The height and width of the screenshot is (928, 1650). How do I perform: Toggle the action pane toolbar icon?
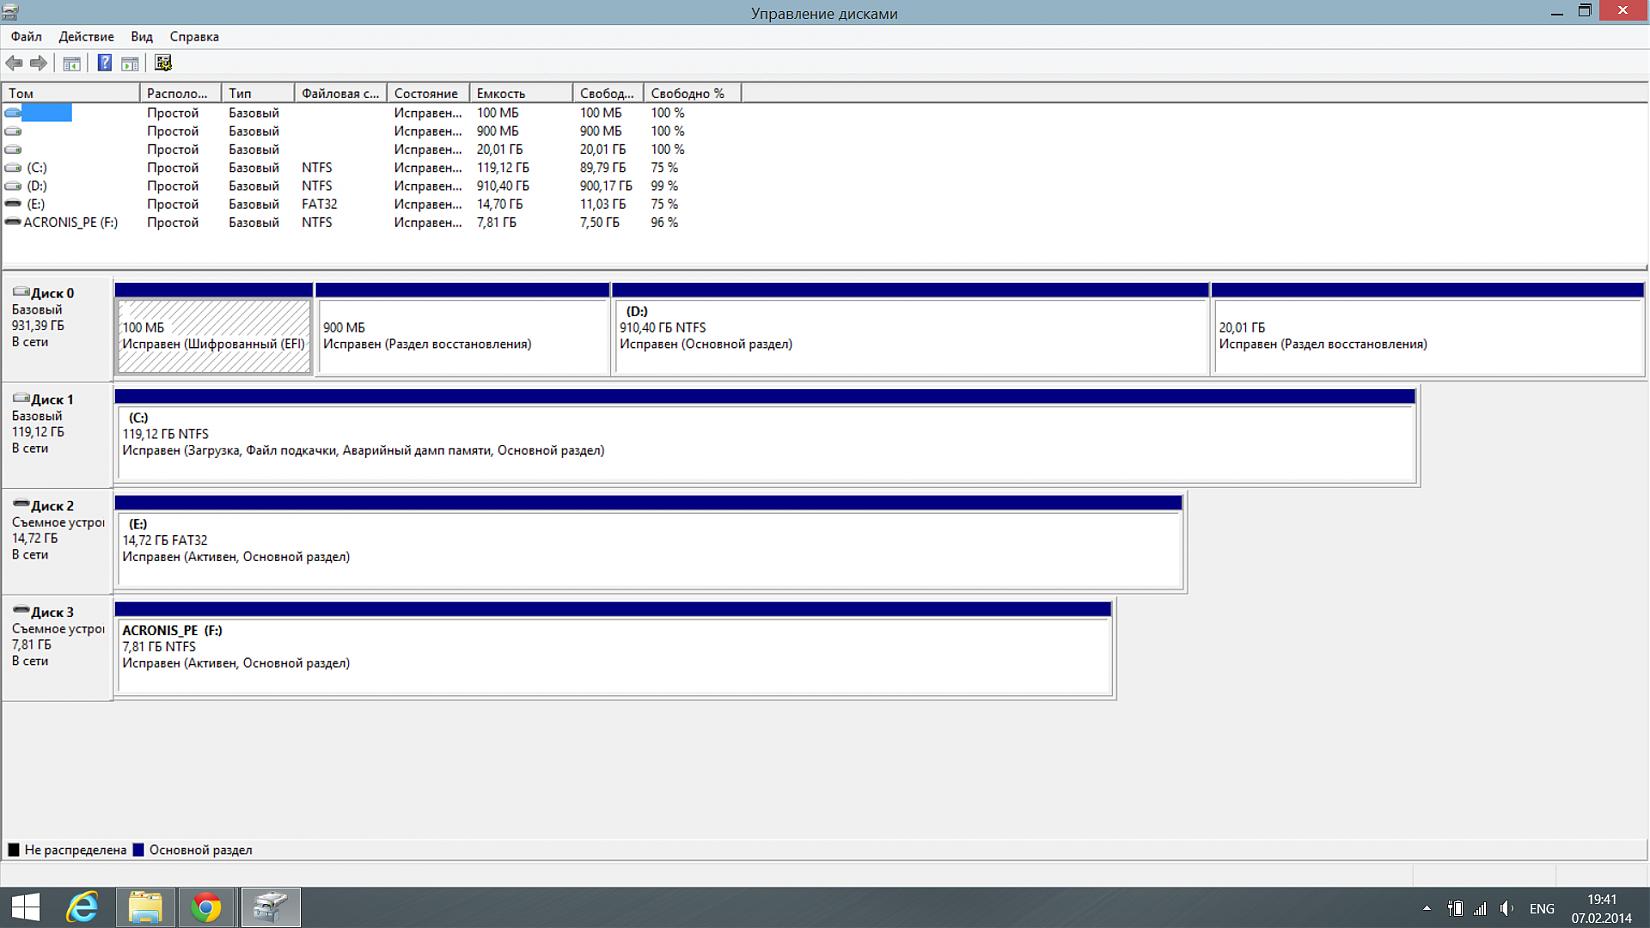point(130,64)
